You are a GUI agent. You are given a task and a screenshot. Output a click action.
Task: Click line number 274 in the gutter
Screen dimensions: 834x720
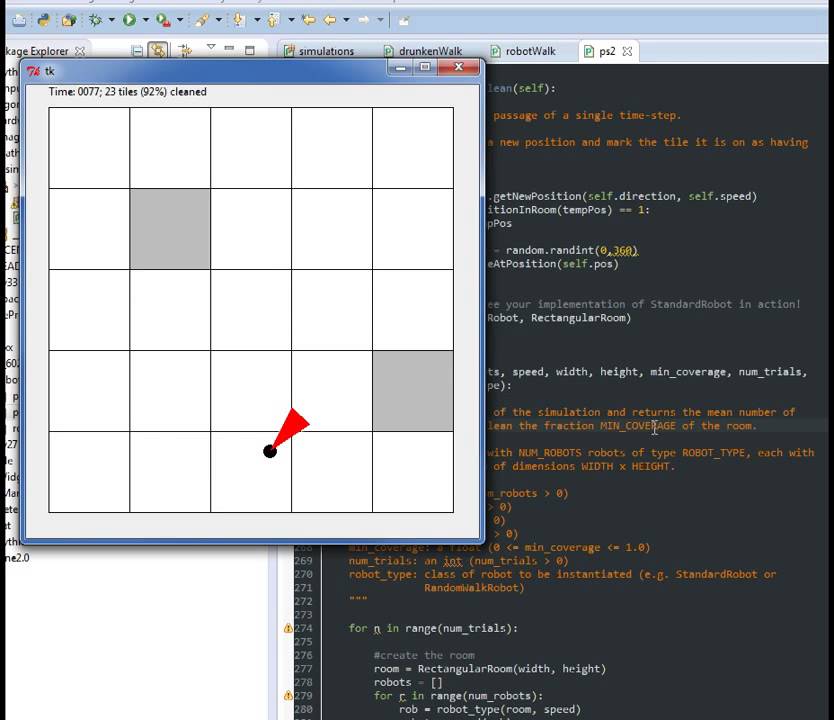click(304, 628)
